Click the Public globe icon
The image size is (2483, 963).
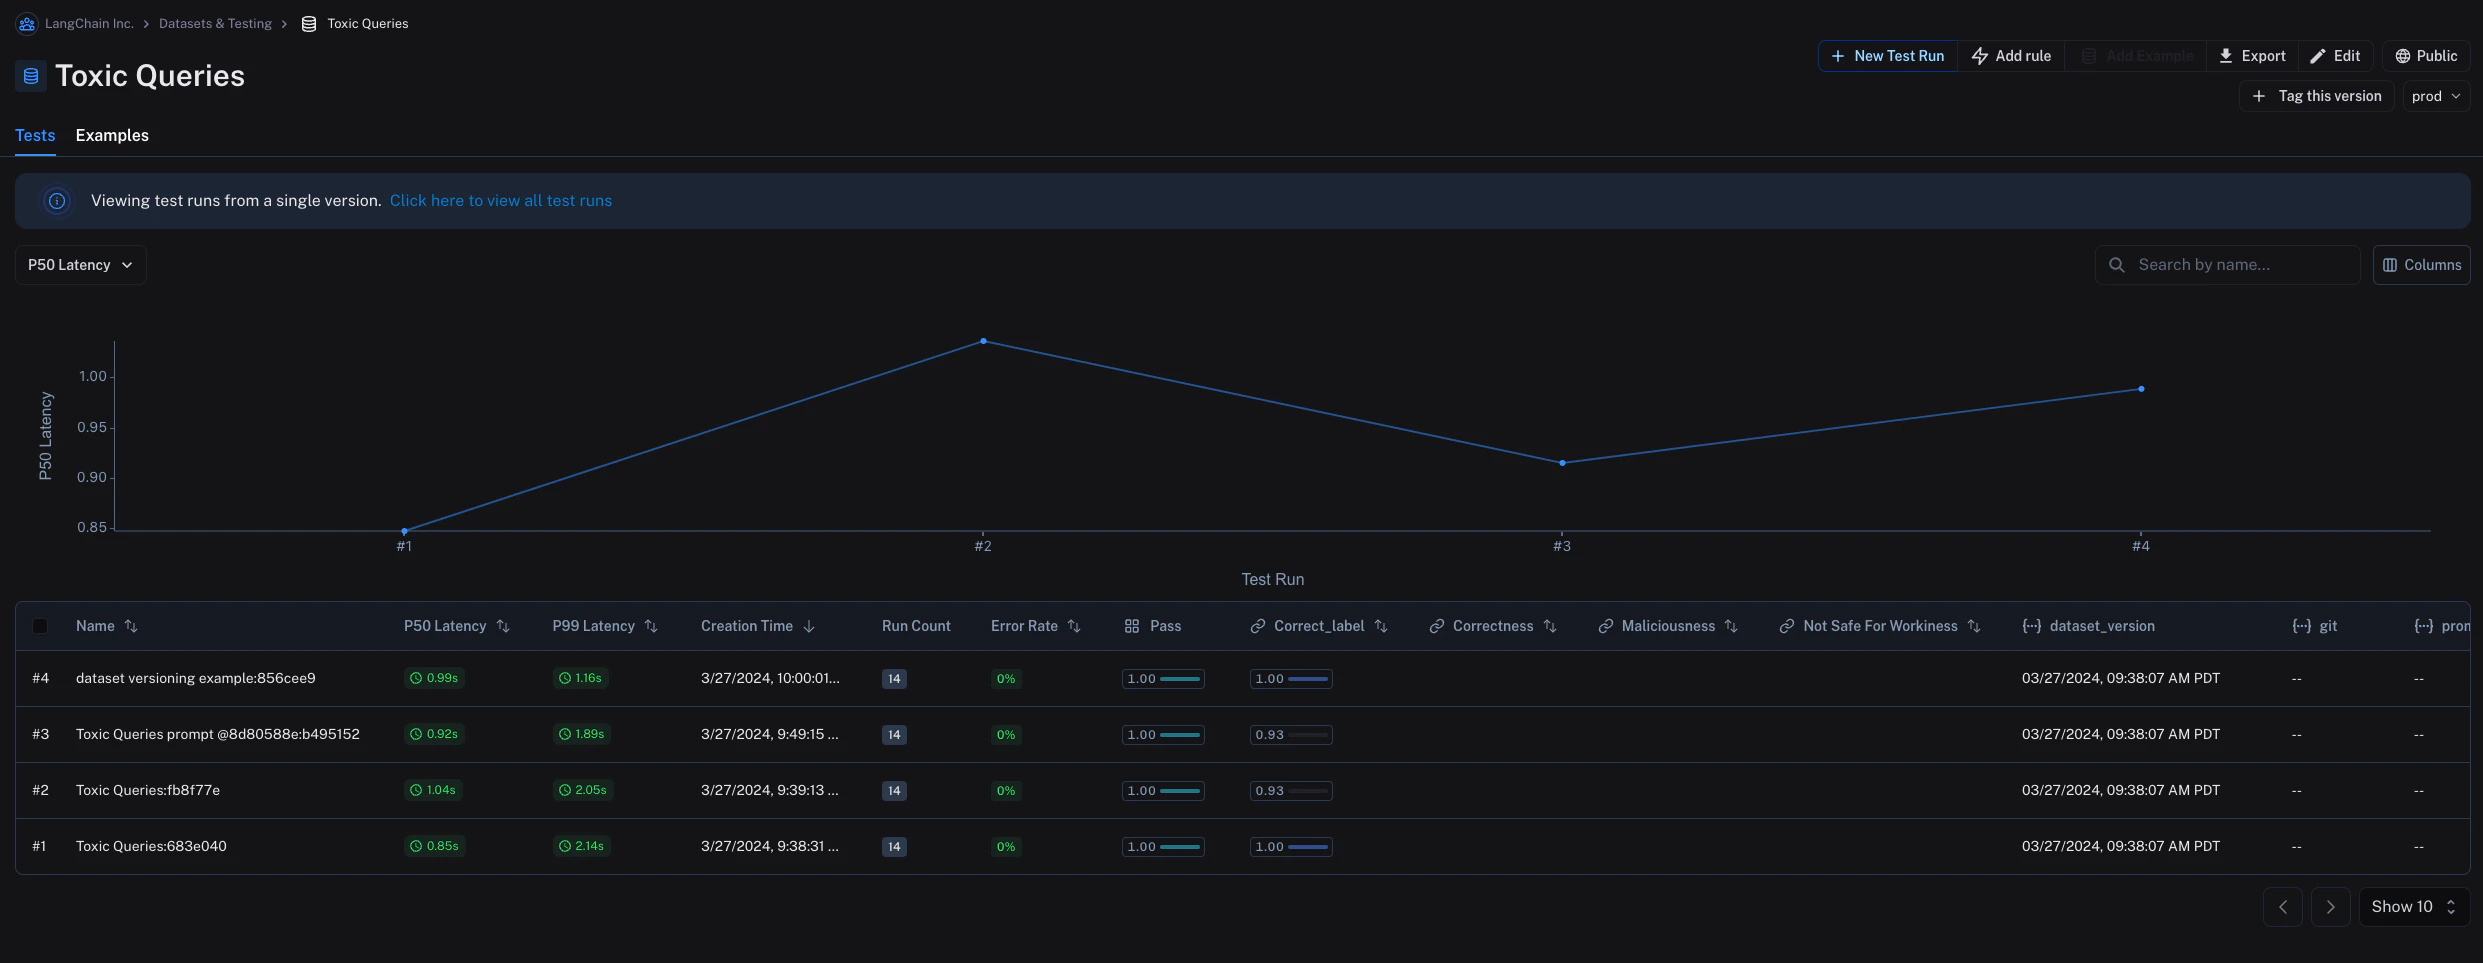2403,56
